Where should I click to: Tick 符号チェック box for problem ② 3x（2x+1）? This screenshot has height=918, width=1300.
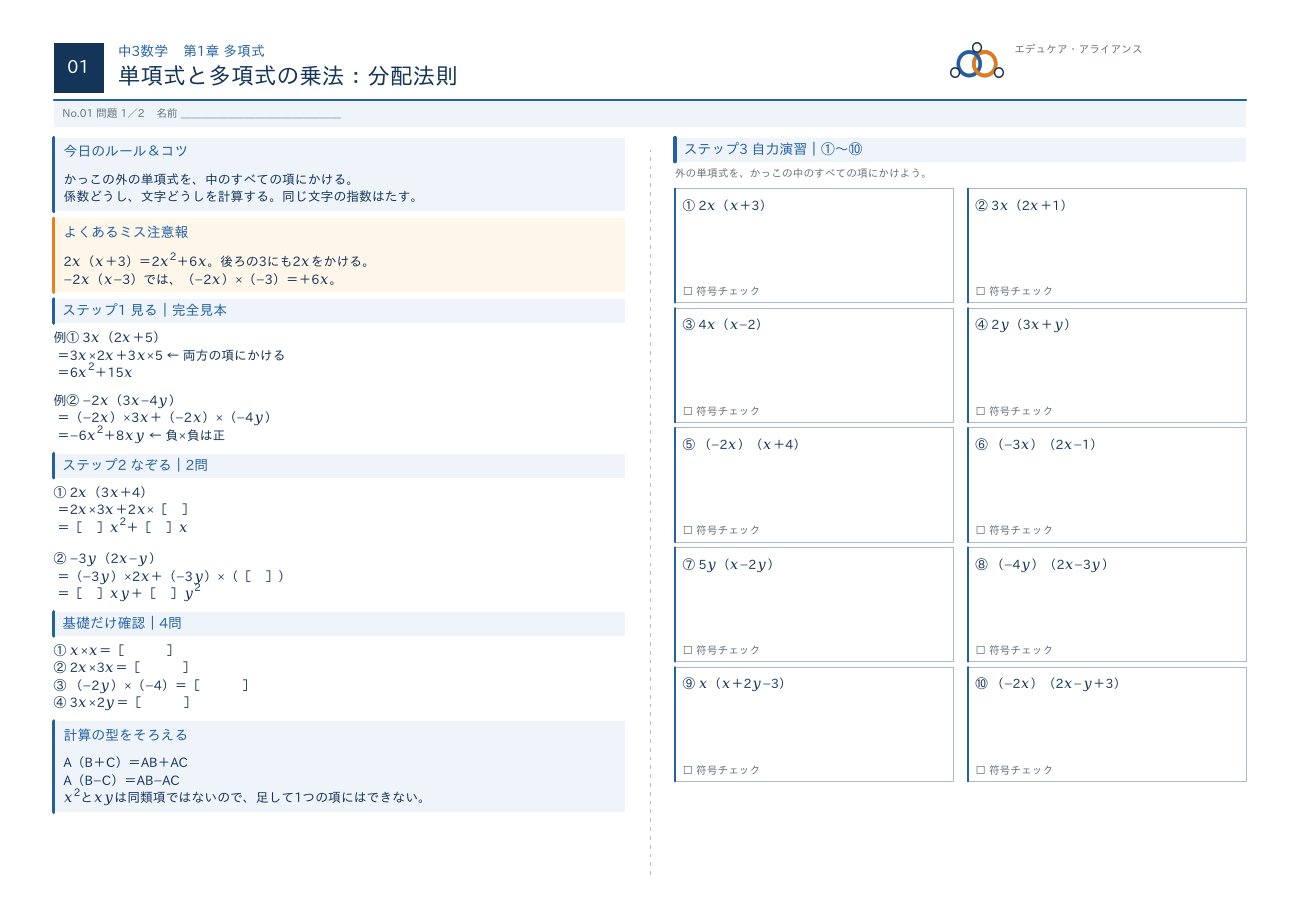point(981,291)
